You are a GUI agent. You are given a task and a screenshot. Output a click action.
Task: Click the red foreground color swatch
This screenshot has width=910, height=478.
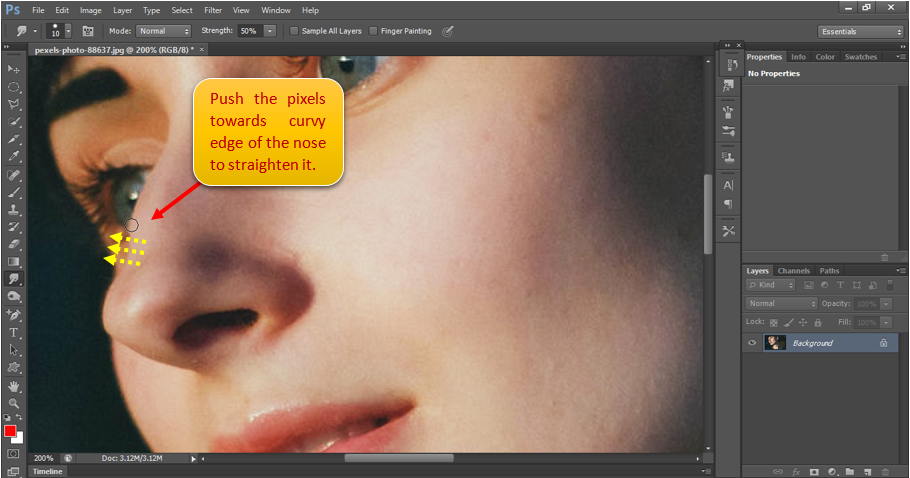coord(10,431)
